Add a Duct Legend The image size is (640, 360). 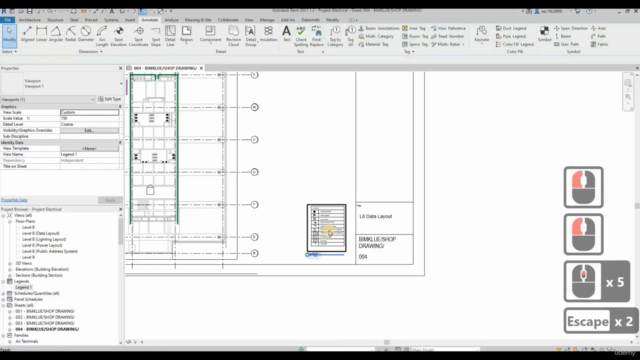point(511,28)
